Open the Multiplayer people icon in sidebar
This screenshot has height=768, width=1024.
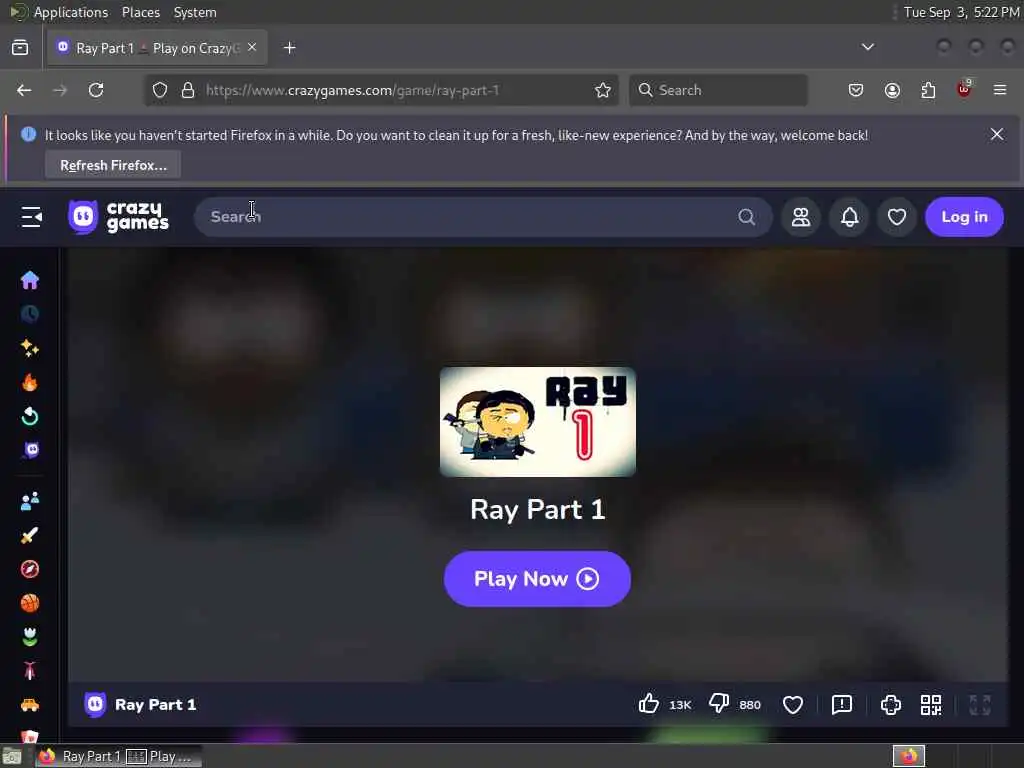pos(29,501)
